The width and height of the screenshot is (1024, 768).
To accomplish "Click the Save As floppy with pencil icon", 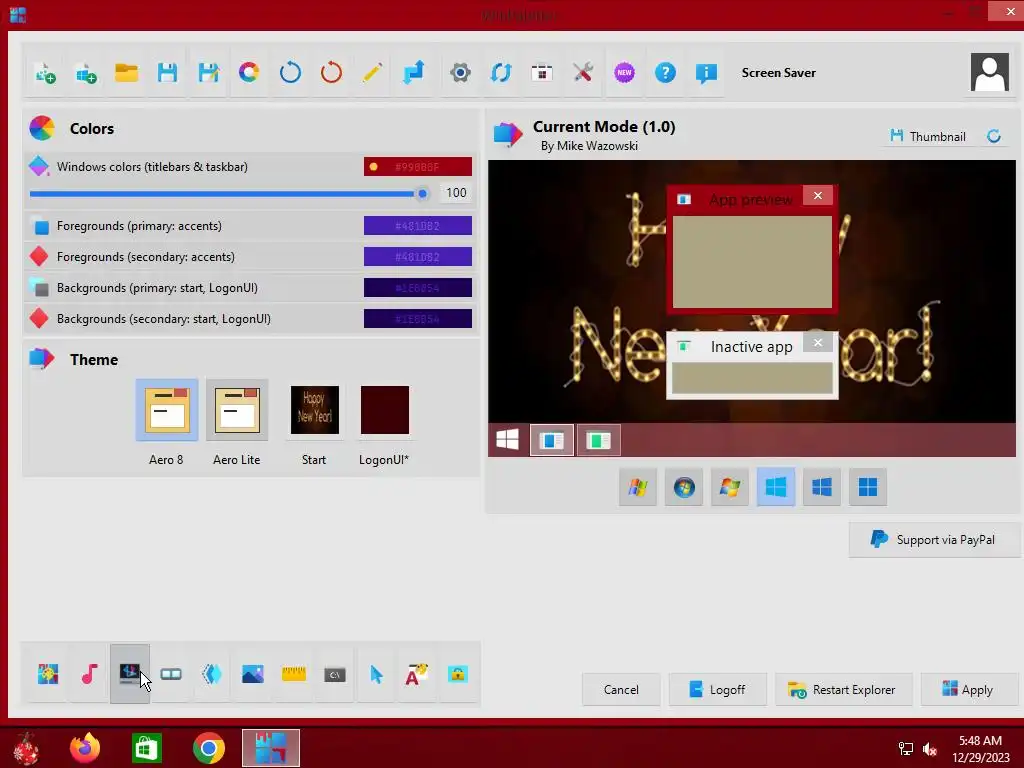I will point(208,72).
